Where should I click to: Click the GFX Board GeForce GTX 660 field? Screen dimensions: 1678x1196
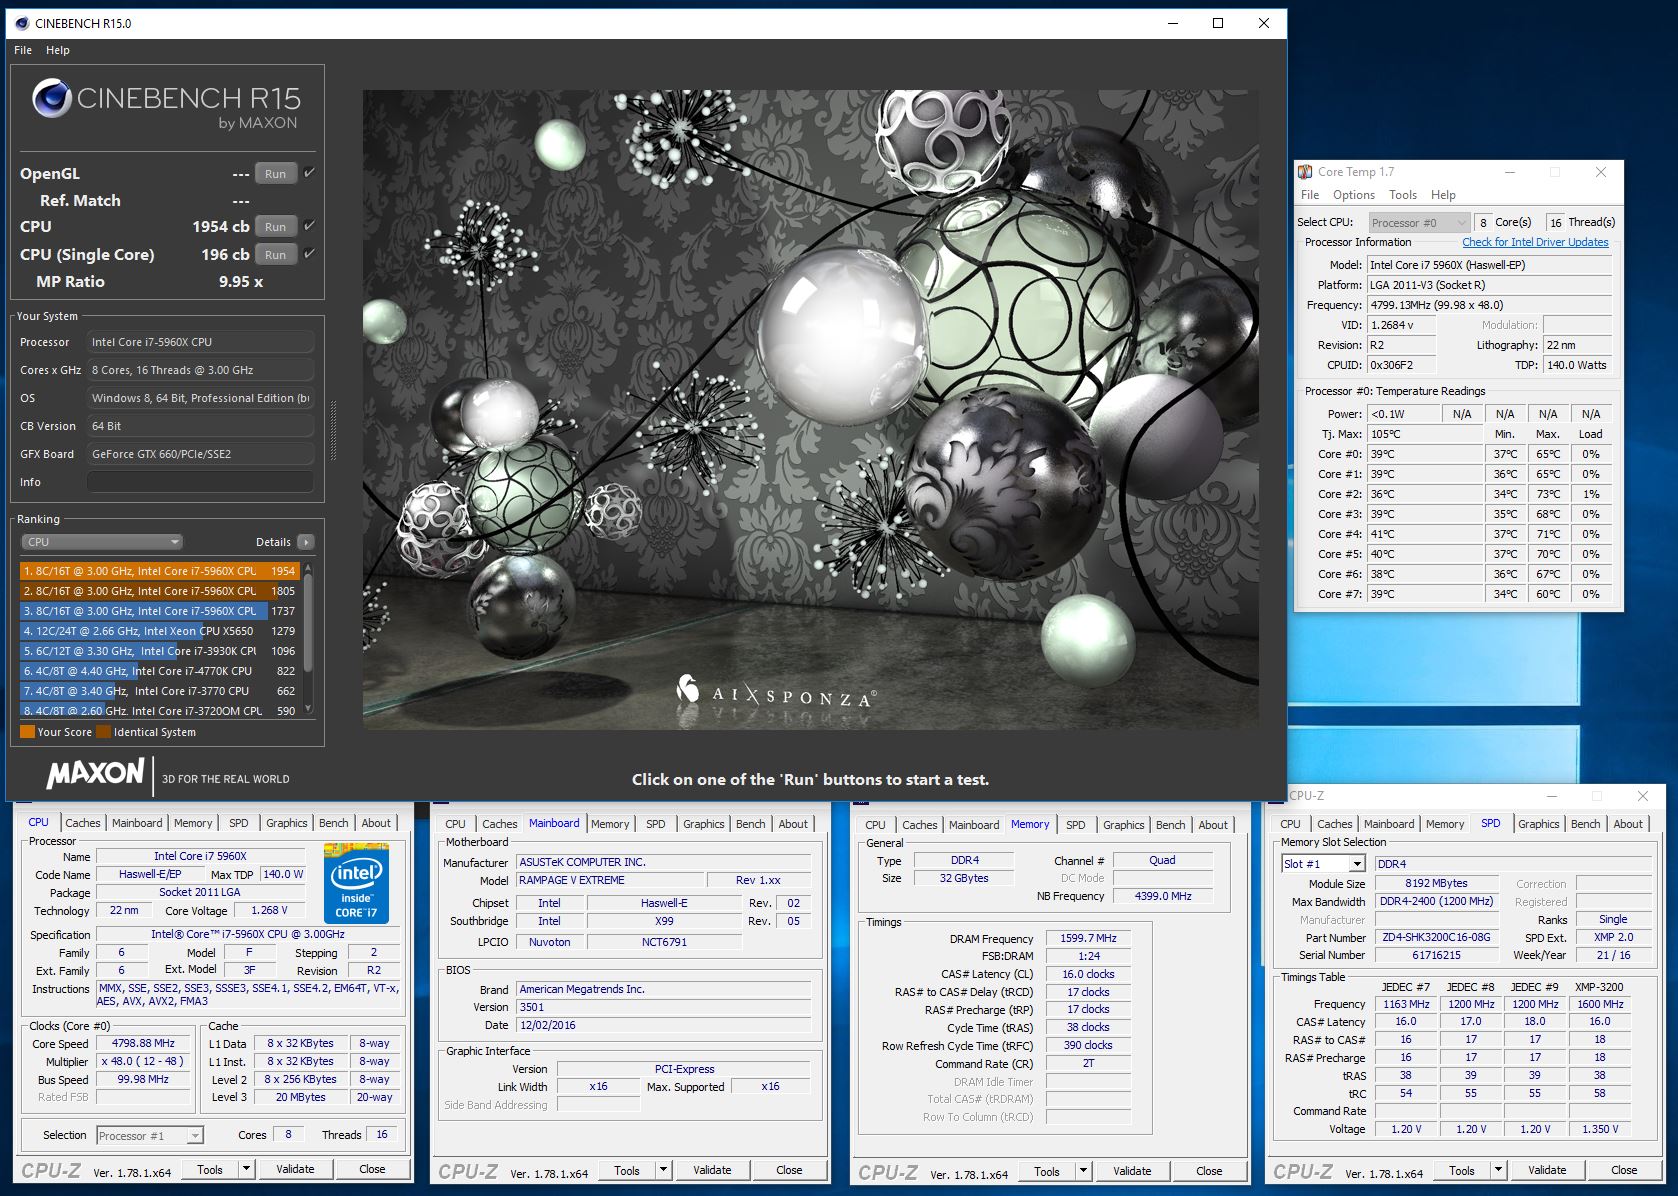[x=200, y=454]
